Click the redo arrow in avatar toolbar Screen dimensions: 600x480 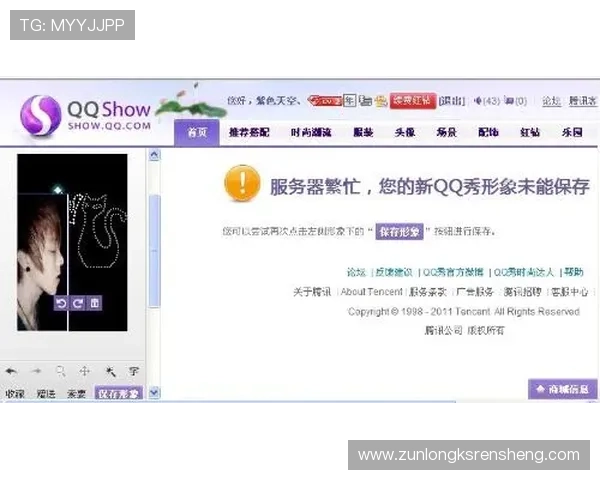click(x=37, y=371)
